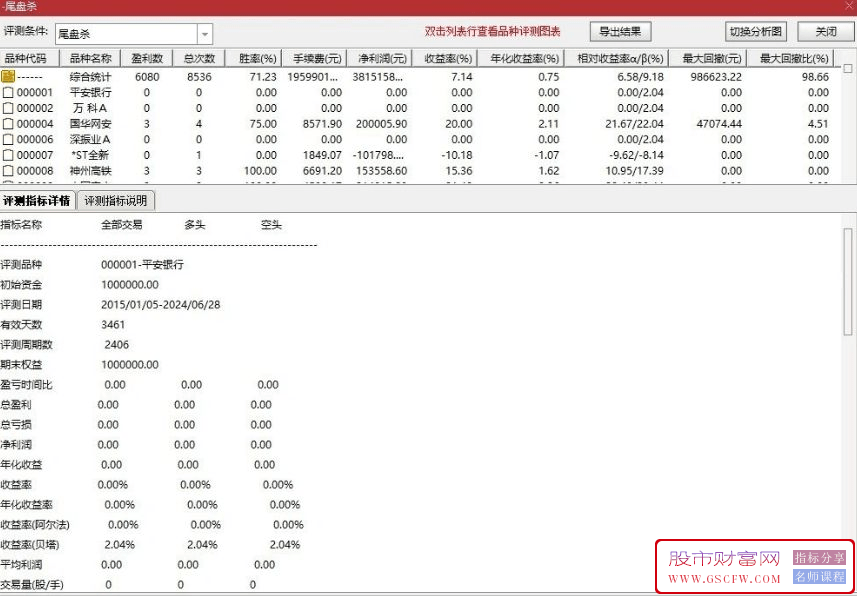Viewport: 857px width, 596px height.
Task: Open the 评测条件 dropdown arrow
Action: click(x=205, y=34)
